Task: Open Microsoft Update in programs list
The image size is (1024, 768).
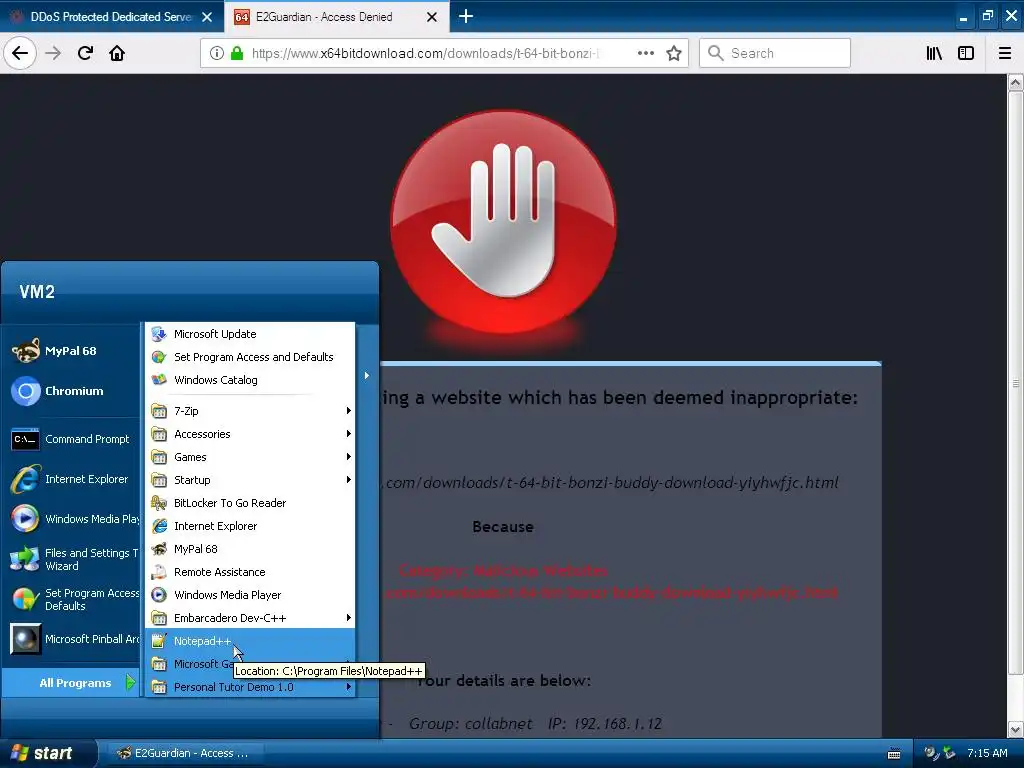Action: 251,334
